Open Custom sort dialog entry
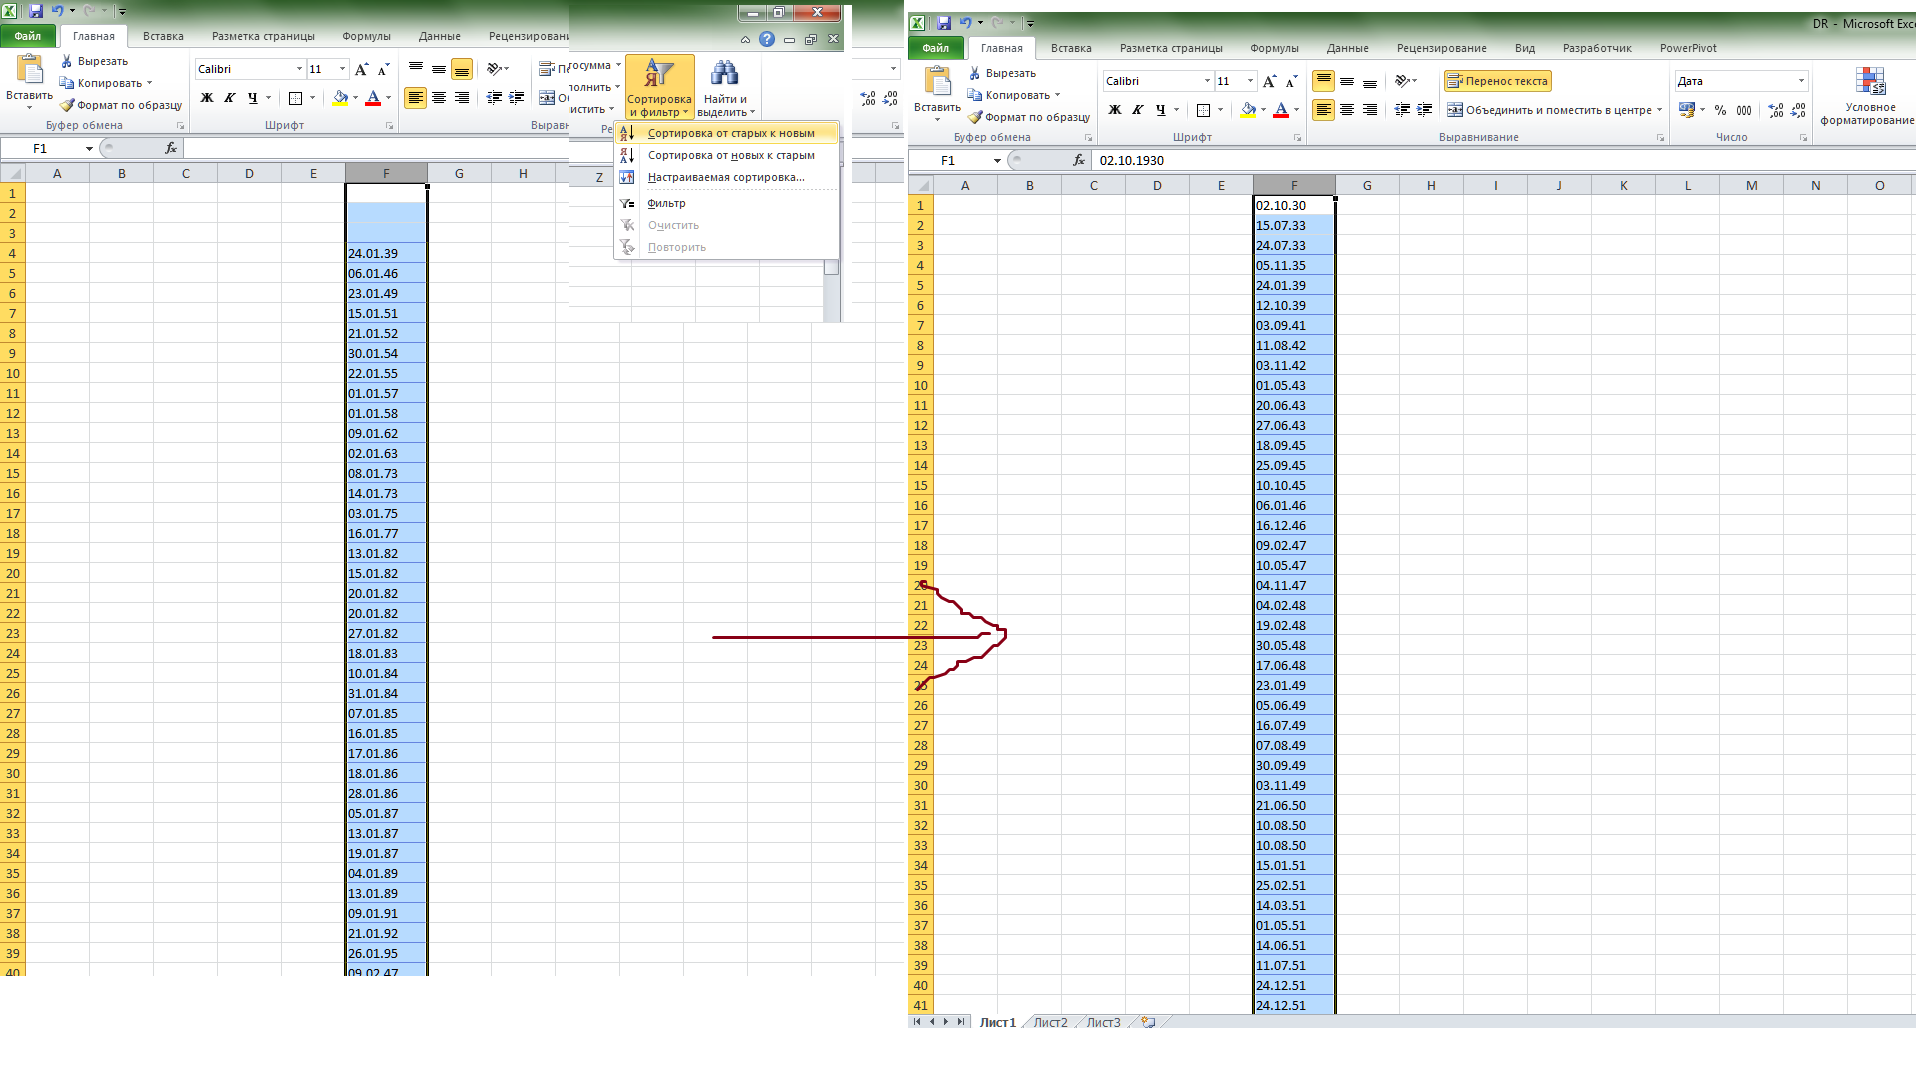Viewport: 1920px width, 1080px height. click(x=727, y=177)
